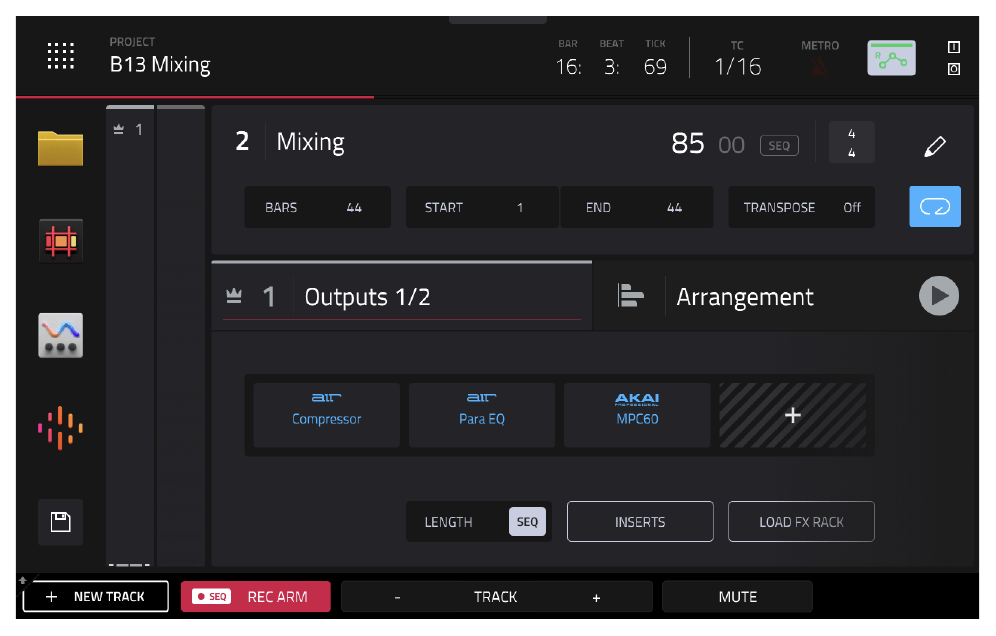Click the crown icon beside Outputs 1/2
Viewport: 996px width, 636px height.
click(x=234, y=295)
